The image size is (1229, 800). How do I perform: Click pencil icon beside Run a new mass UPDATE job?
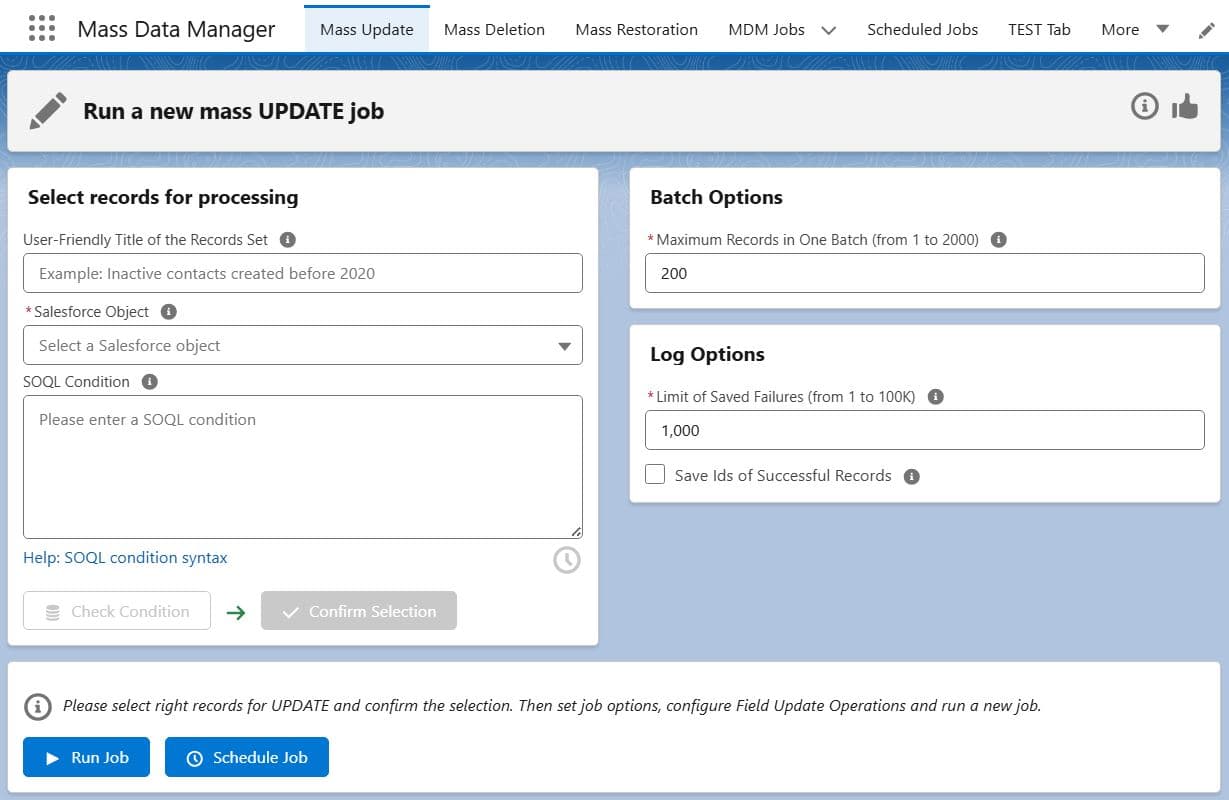click(x=48, y=110)
